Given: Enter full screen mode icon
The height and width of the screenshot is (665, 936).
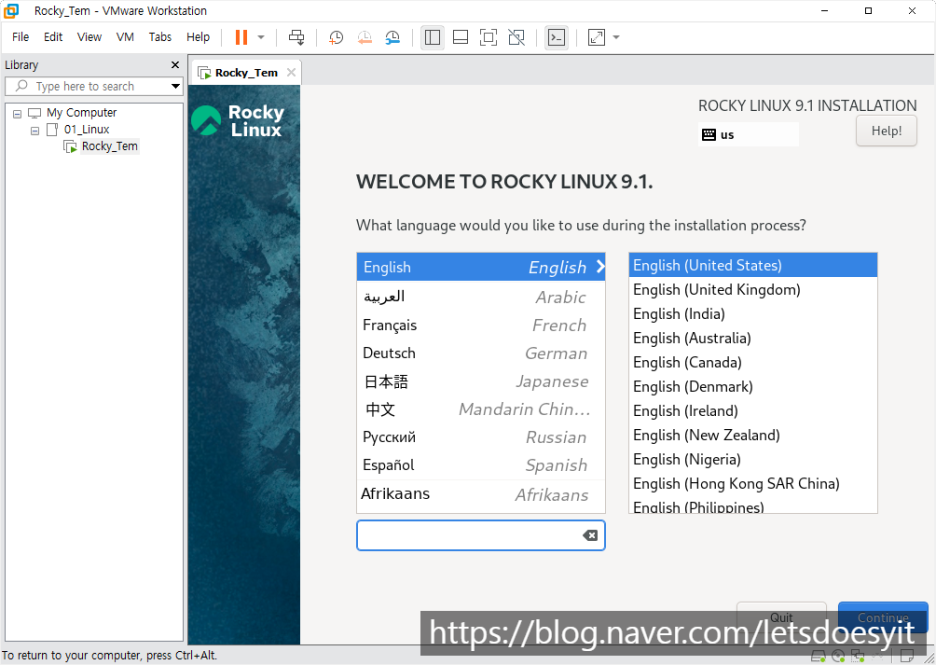Looking at the screenshot, I should [x=488, y=38].
